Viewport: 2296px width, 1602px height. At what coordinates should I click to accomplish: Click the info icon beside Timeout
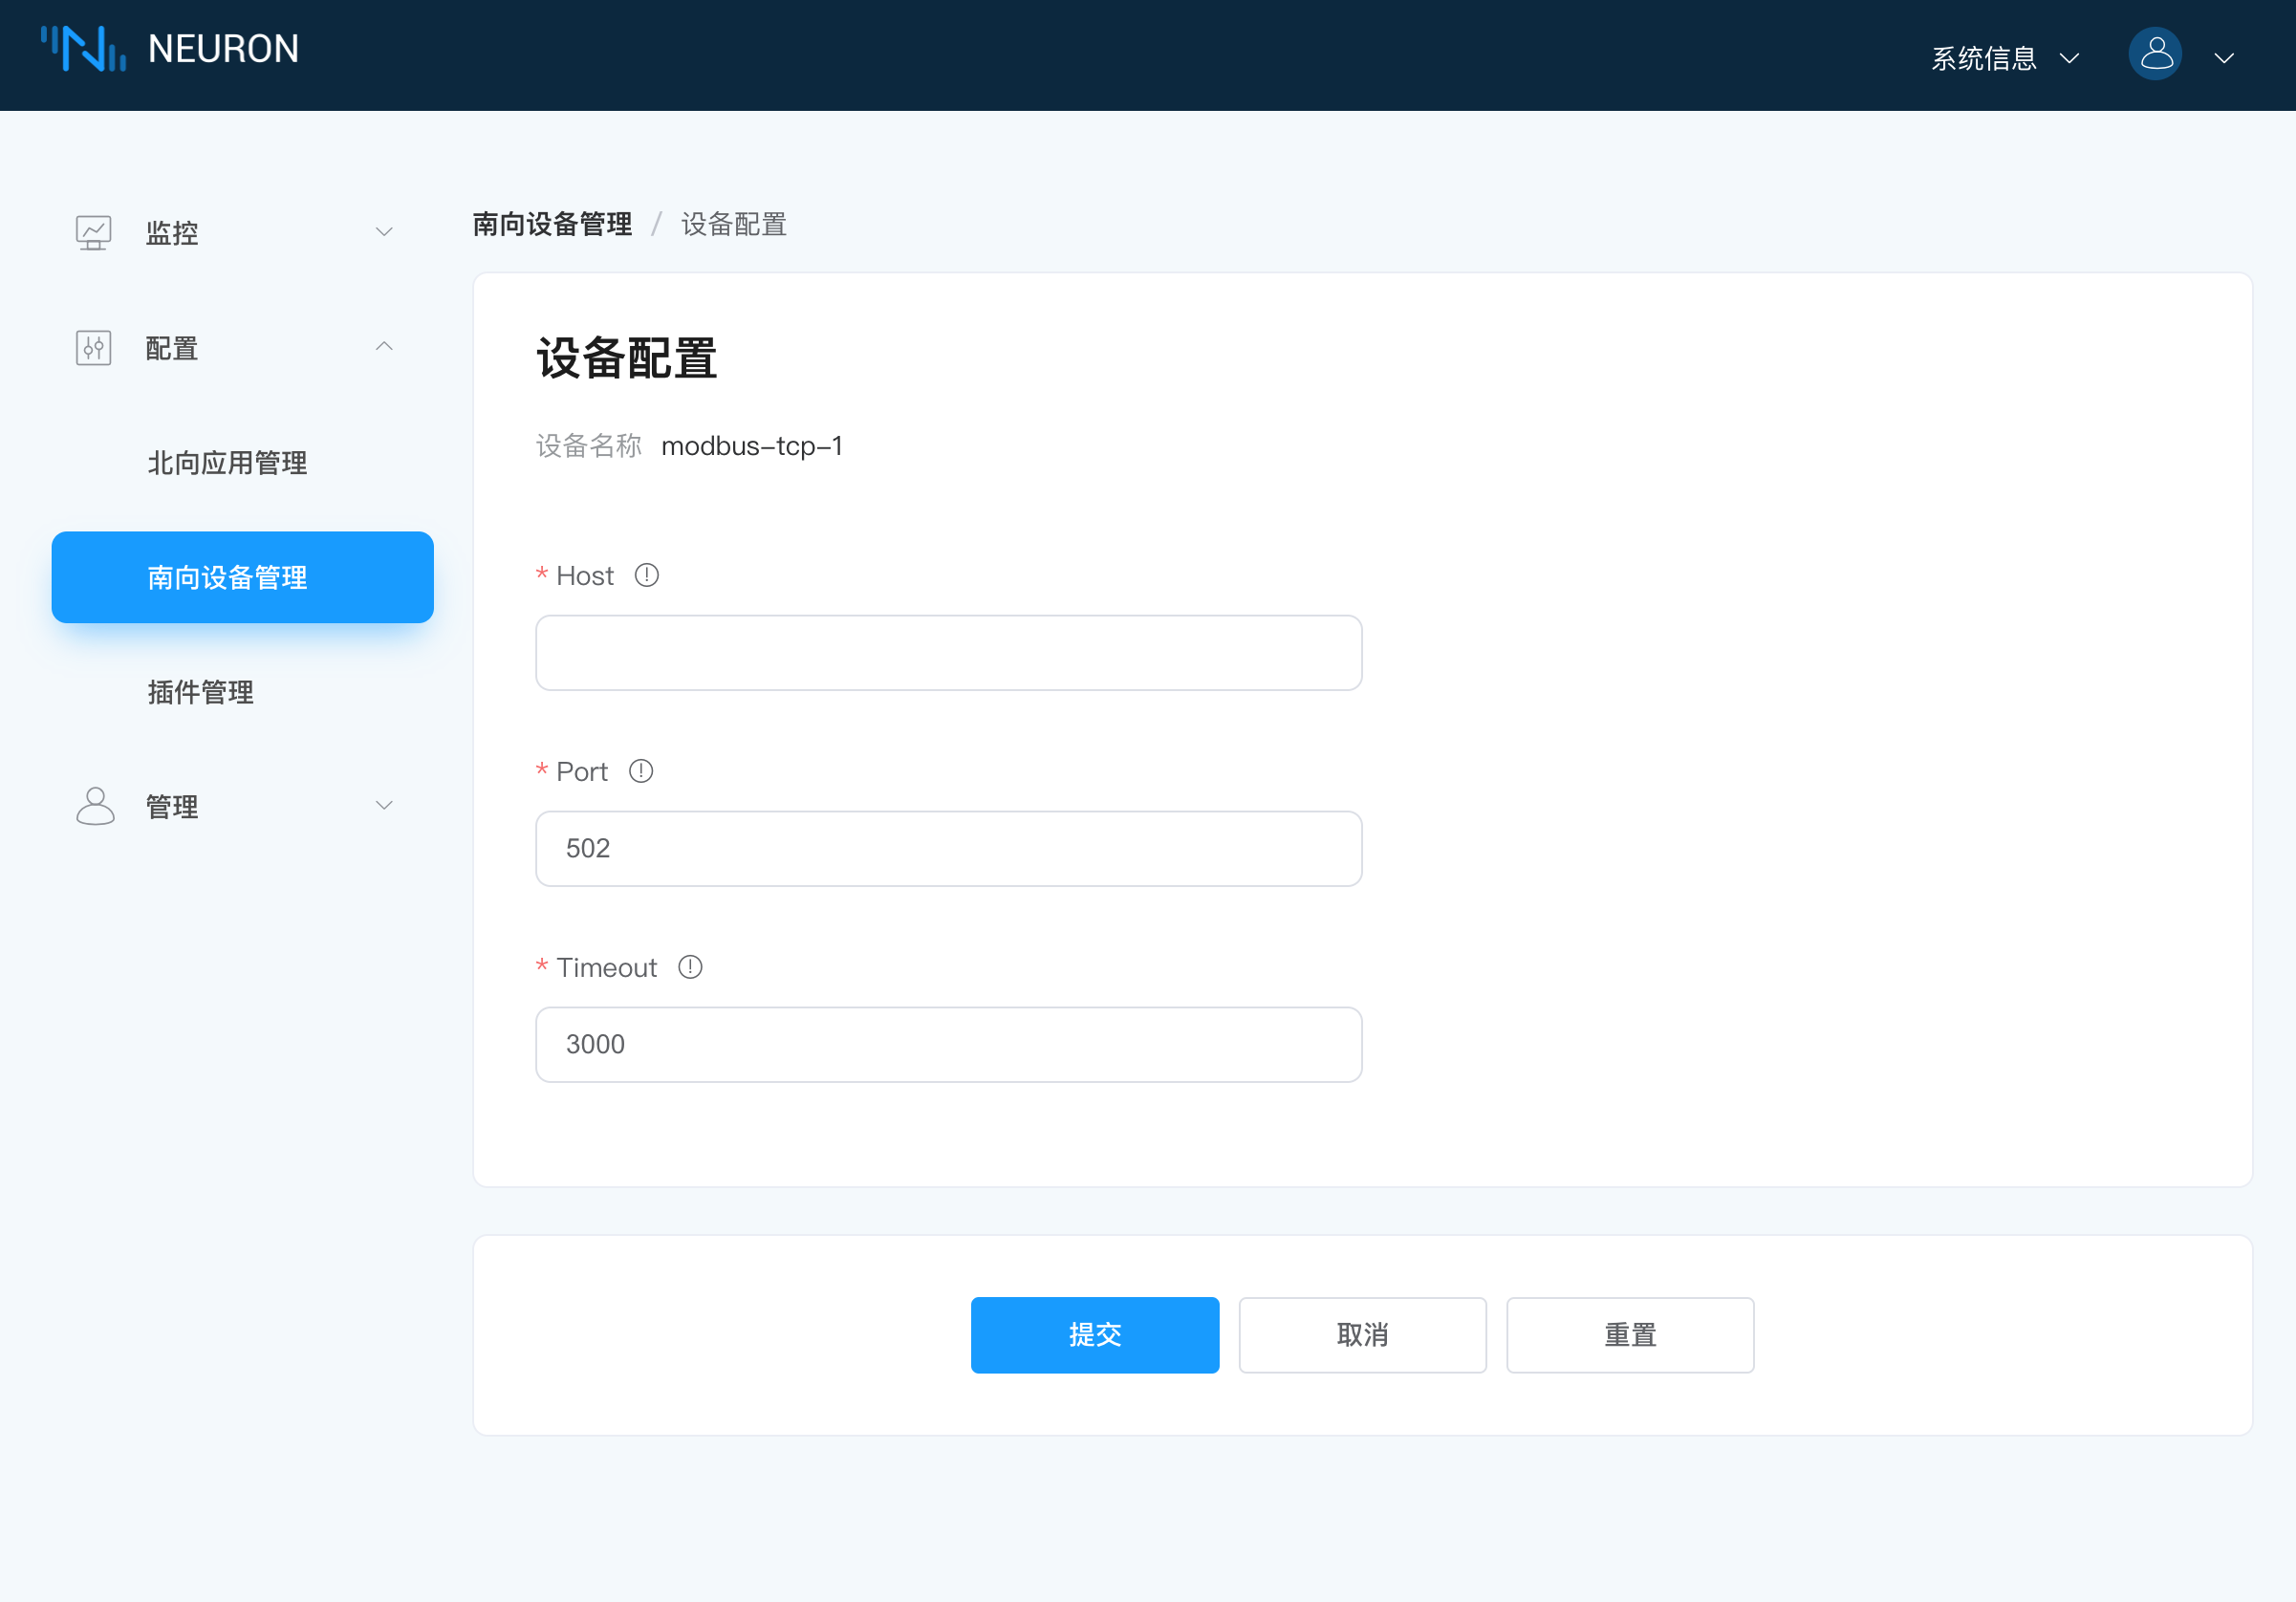(x=690, y=967)
